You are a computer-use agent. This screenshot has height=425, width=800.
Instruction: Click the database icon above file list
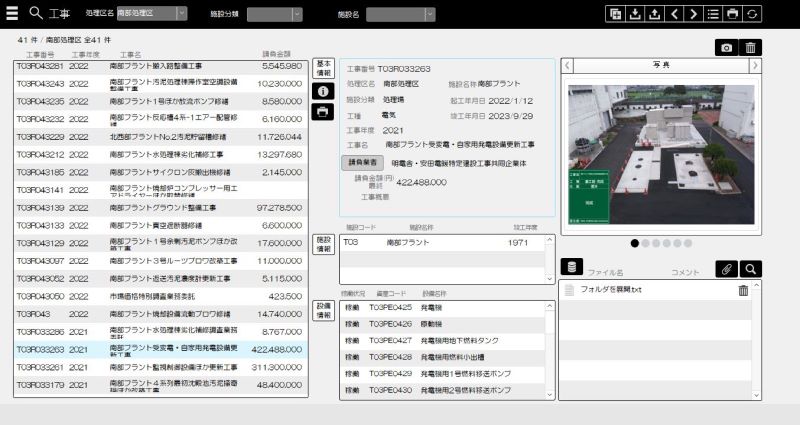pos(572,267)
